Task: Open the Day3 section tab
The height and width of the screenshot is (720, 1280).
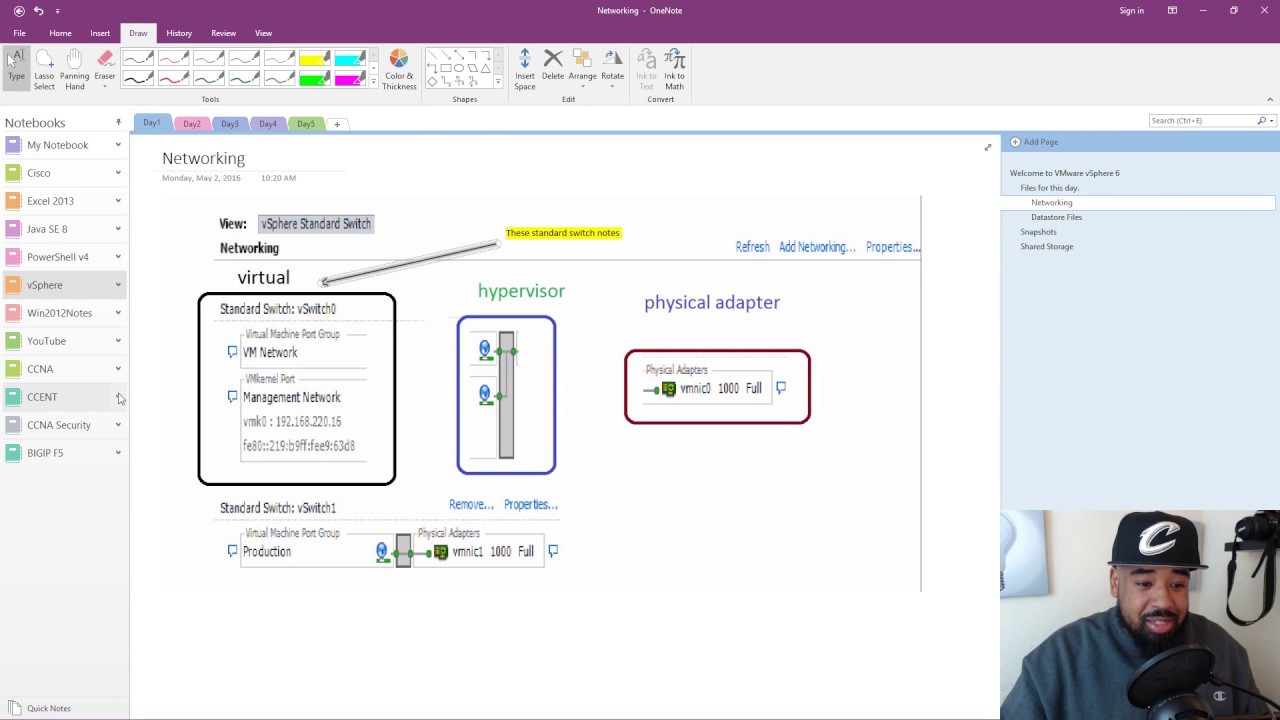Action: pos(230,124)
